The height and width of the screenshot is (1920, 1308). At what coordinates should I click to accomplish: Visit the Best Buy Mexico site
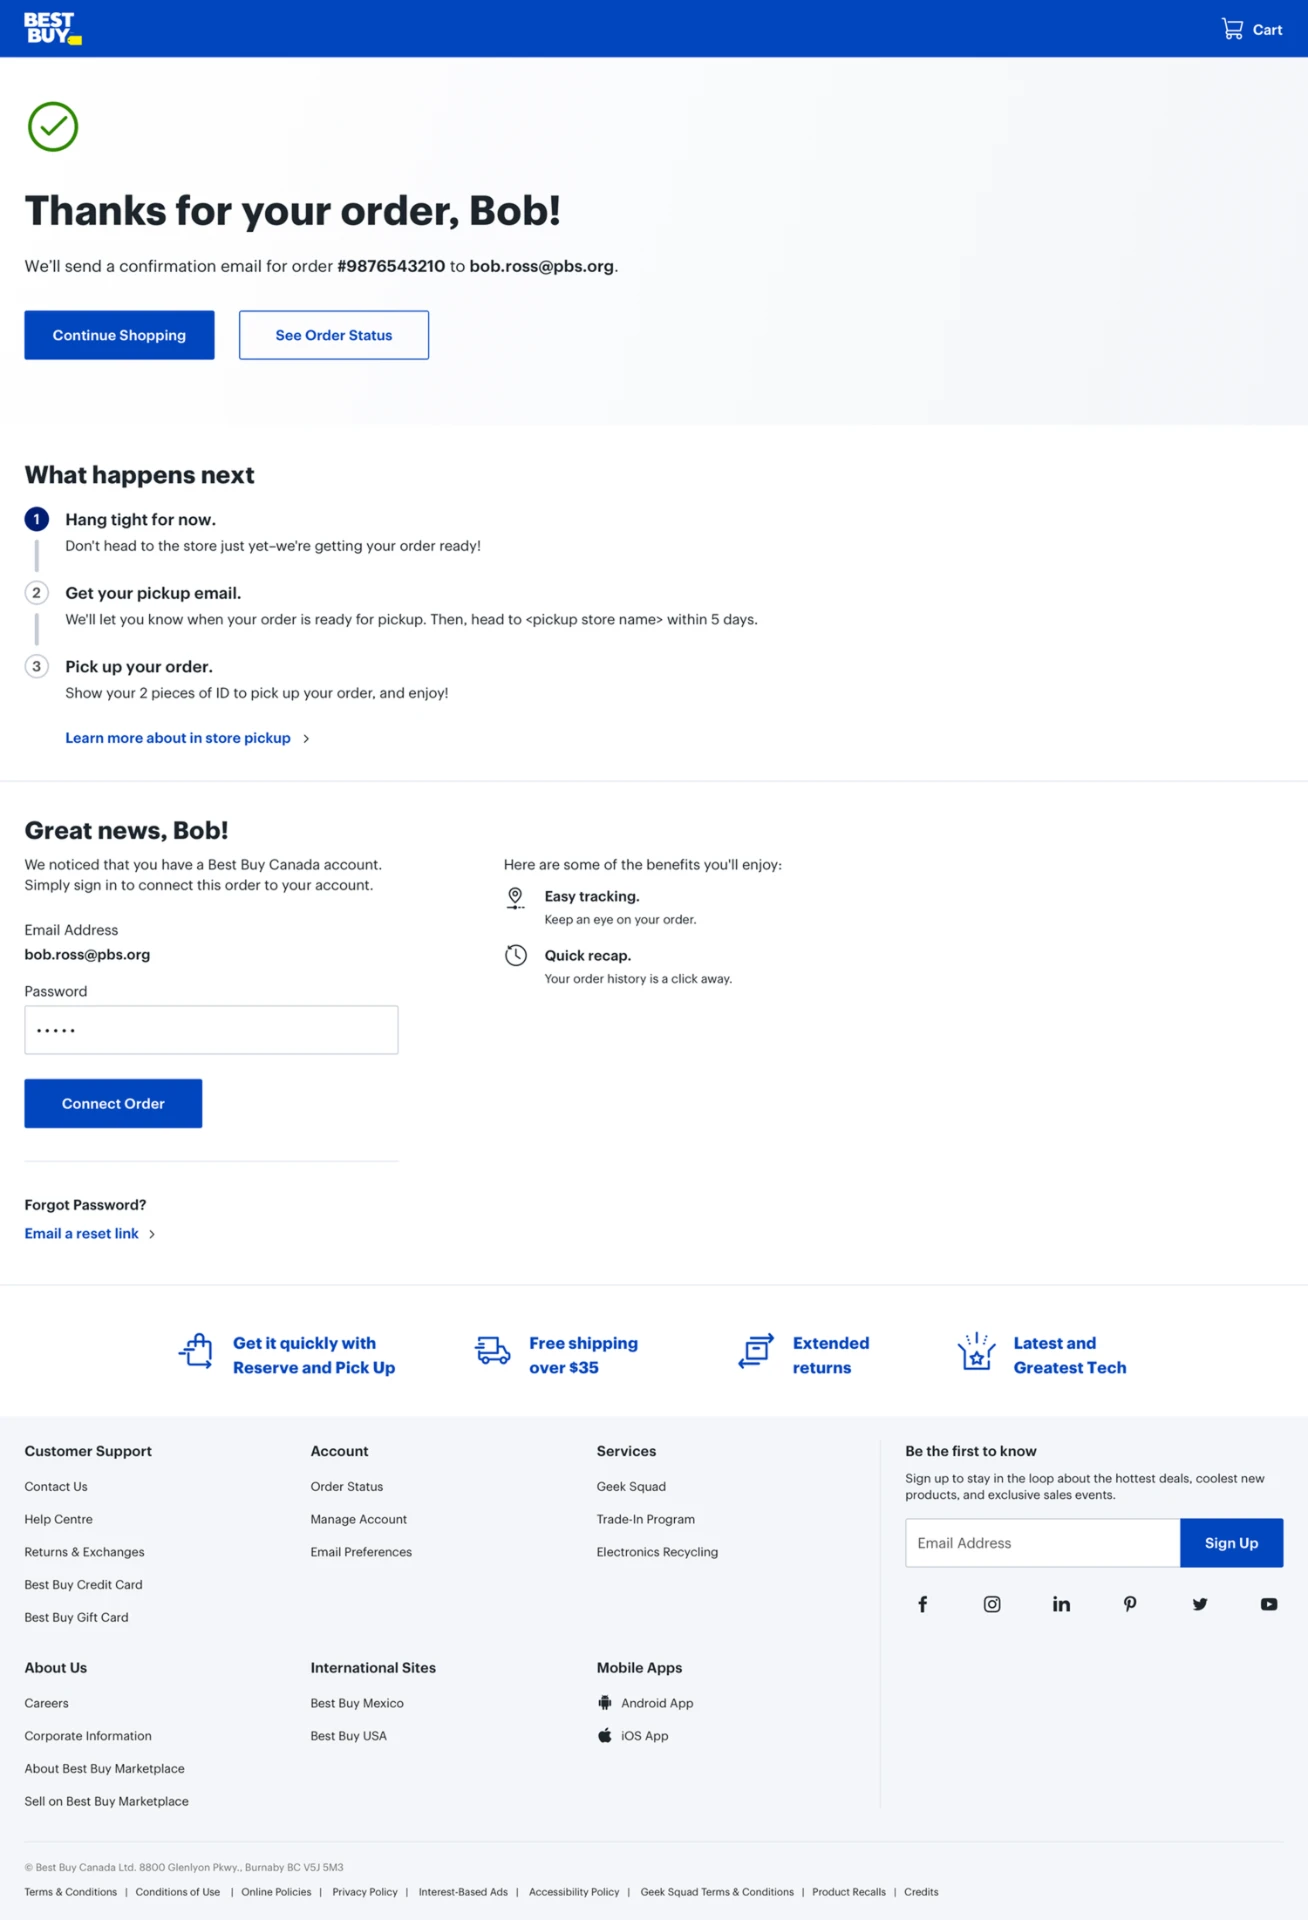point(357,1703)
